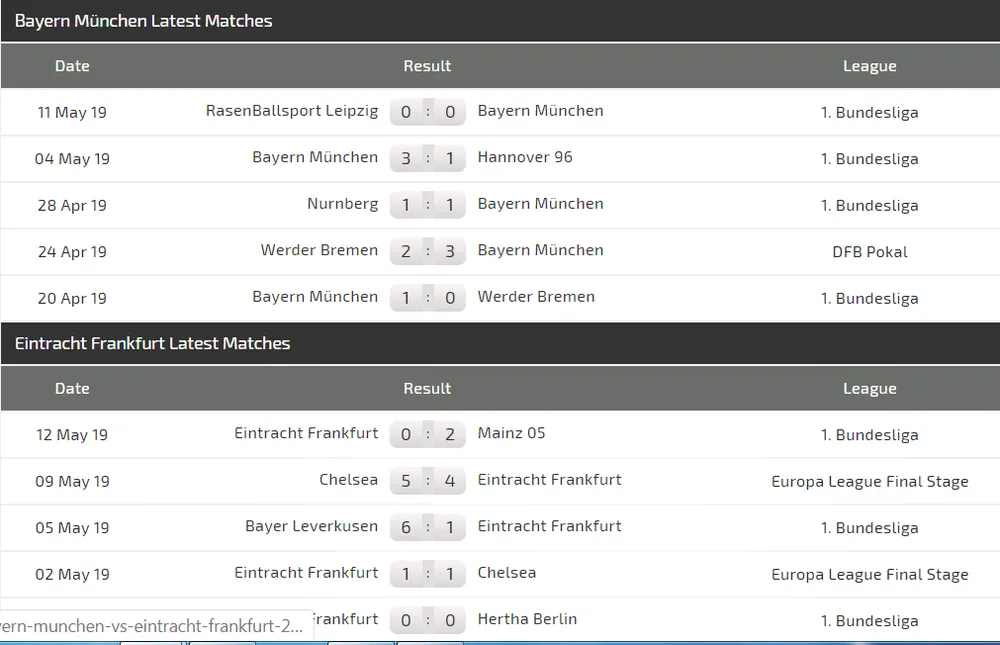Click the Result column header
Viewport: 1000px width, 645px height.
tap(427, 66)
